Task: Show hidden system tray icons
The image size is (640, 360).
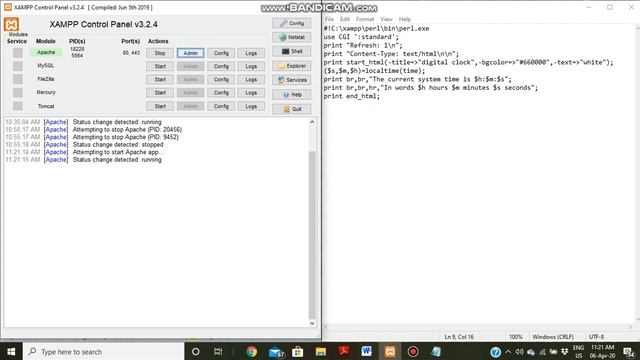Action: click(508, 352)
